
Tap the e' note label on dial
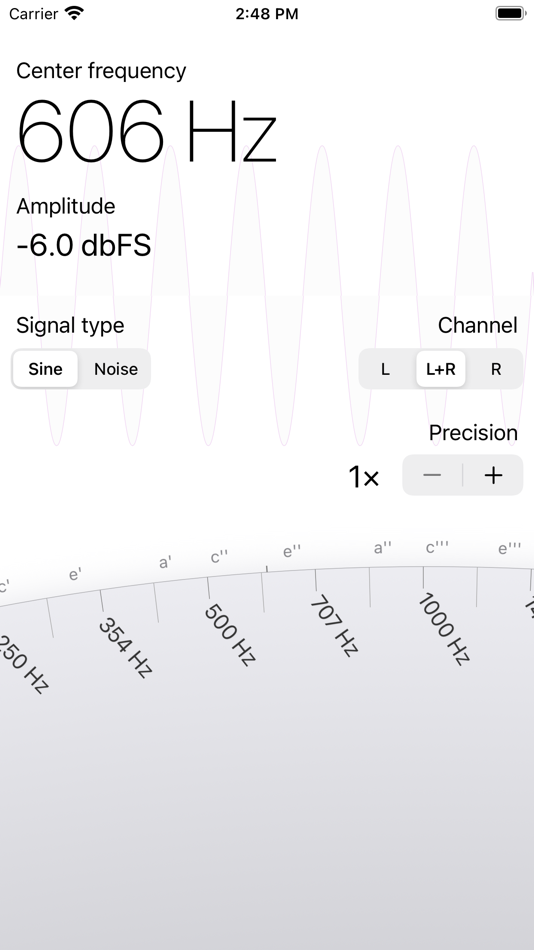75,574
